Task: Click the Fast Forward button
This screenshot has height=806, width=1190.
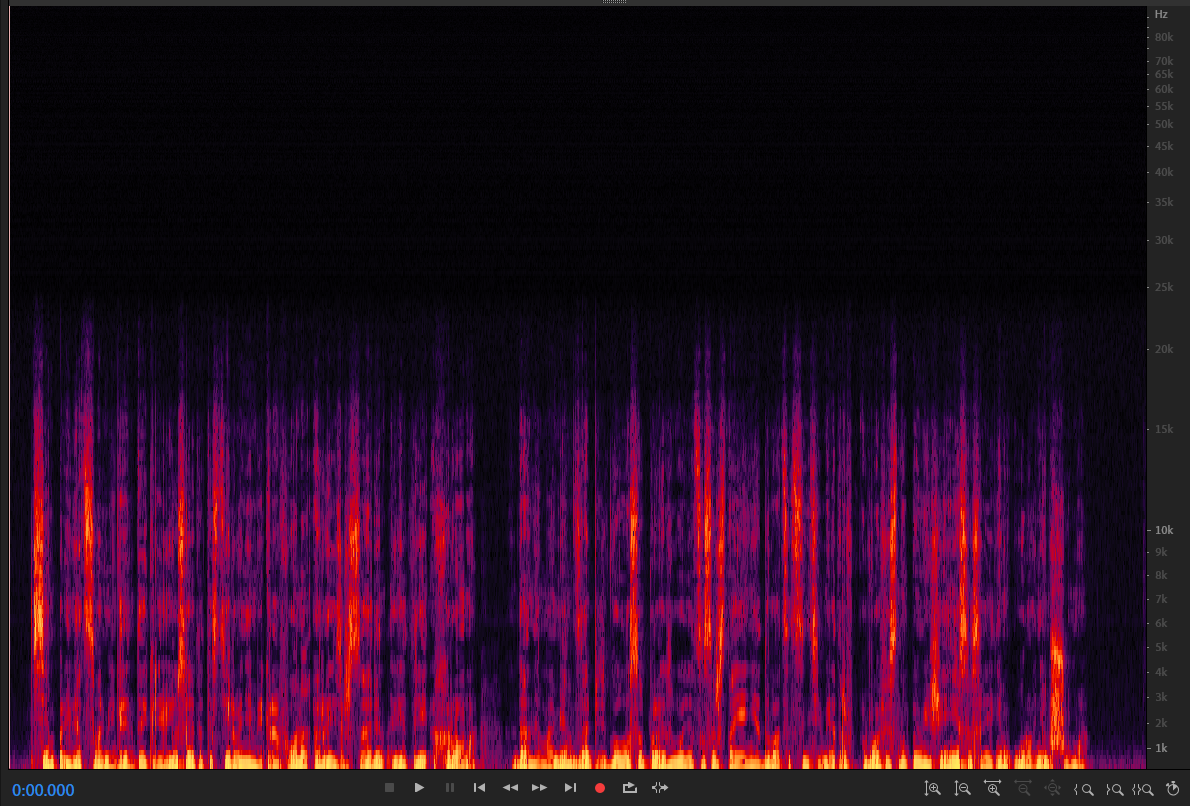Action: pos(540,788)
